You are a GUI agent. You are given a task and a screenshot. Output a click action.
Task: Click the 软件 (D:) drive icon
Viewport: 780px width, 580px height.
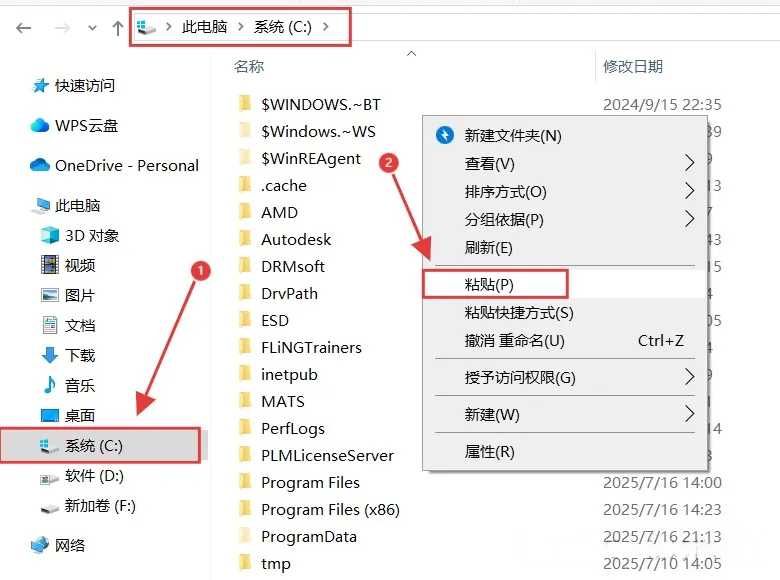coord(50,478)
